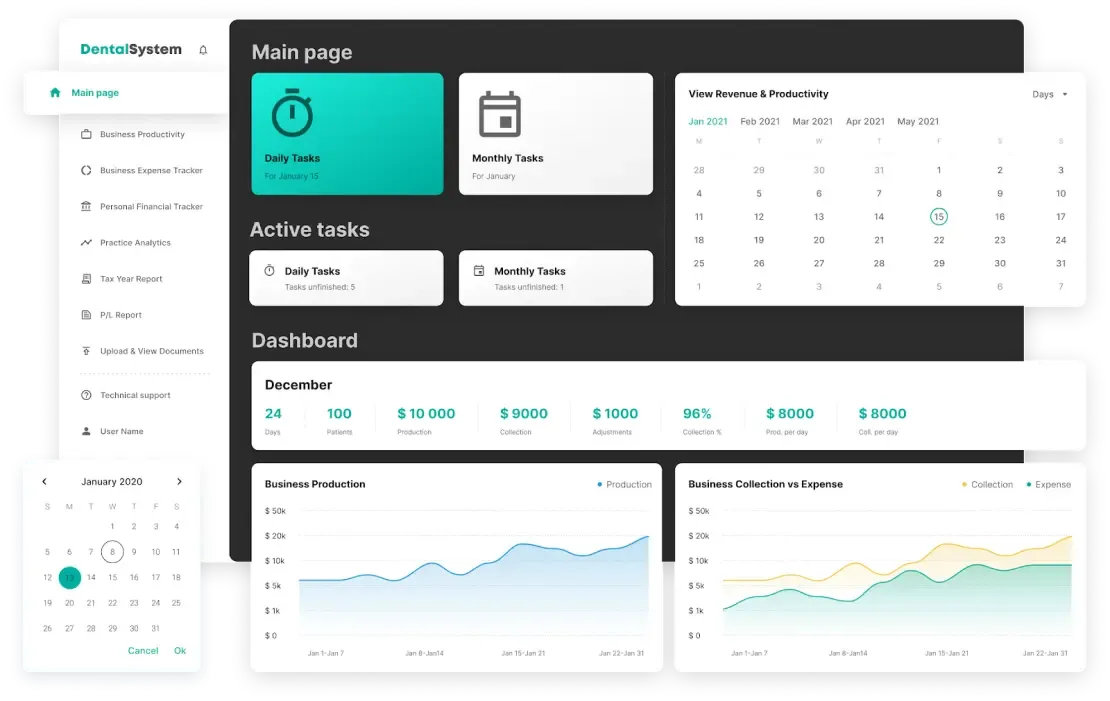Screen dimensions: 1110x701
Task: Go to previous month in January 2020 picker
Action: [44, 481]
